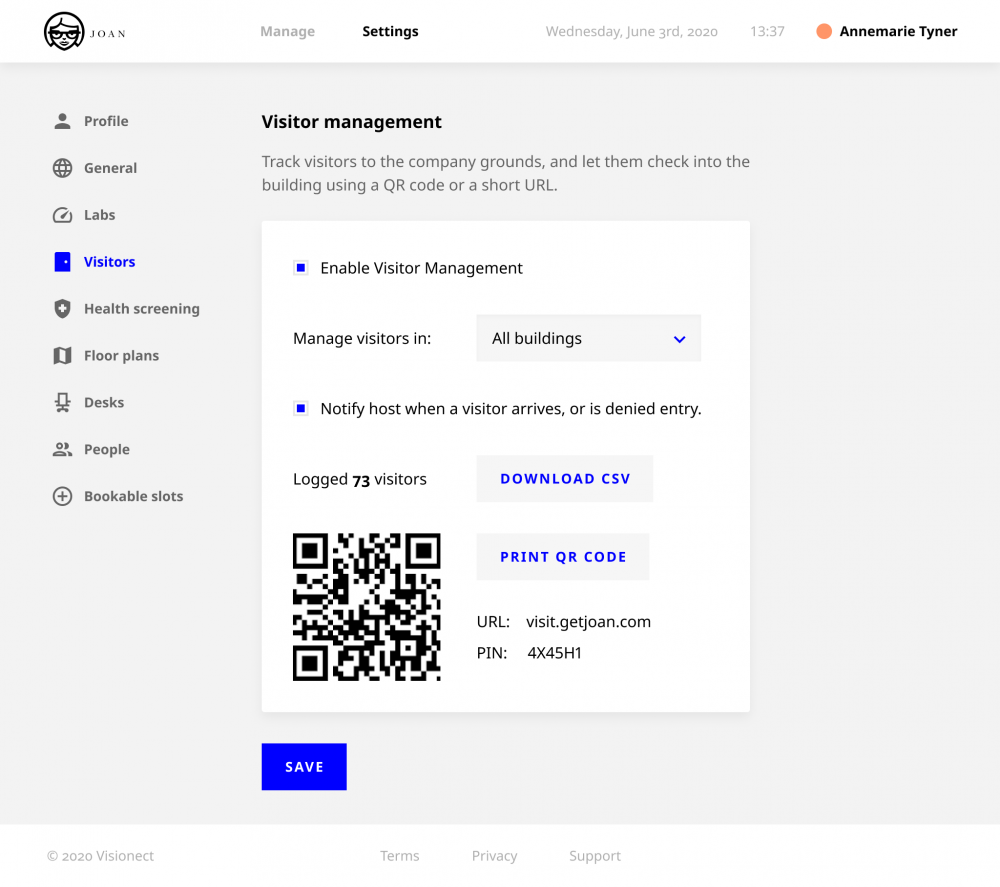Click the visitor QR code image
This screenshot has width=1000, height=887.
367,607
